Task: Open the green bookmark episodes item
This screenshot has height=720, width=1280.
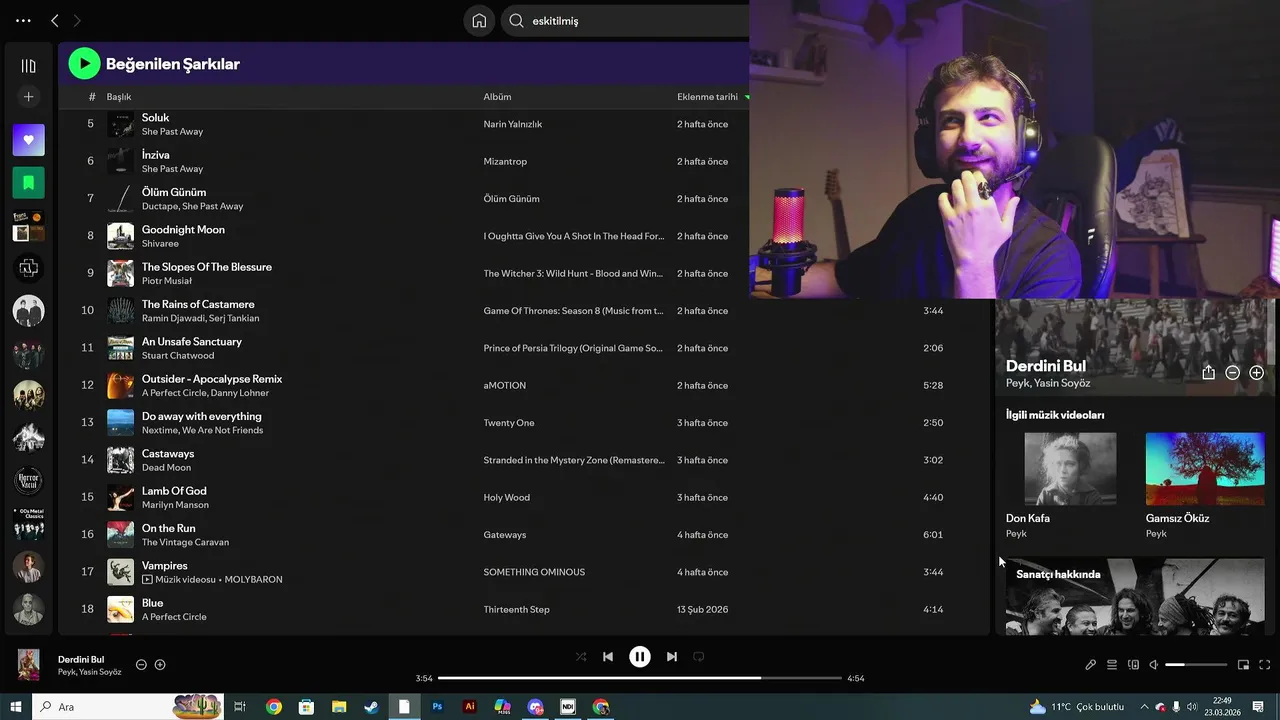Action: tap(28, 183)
